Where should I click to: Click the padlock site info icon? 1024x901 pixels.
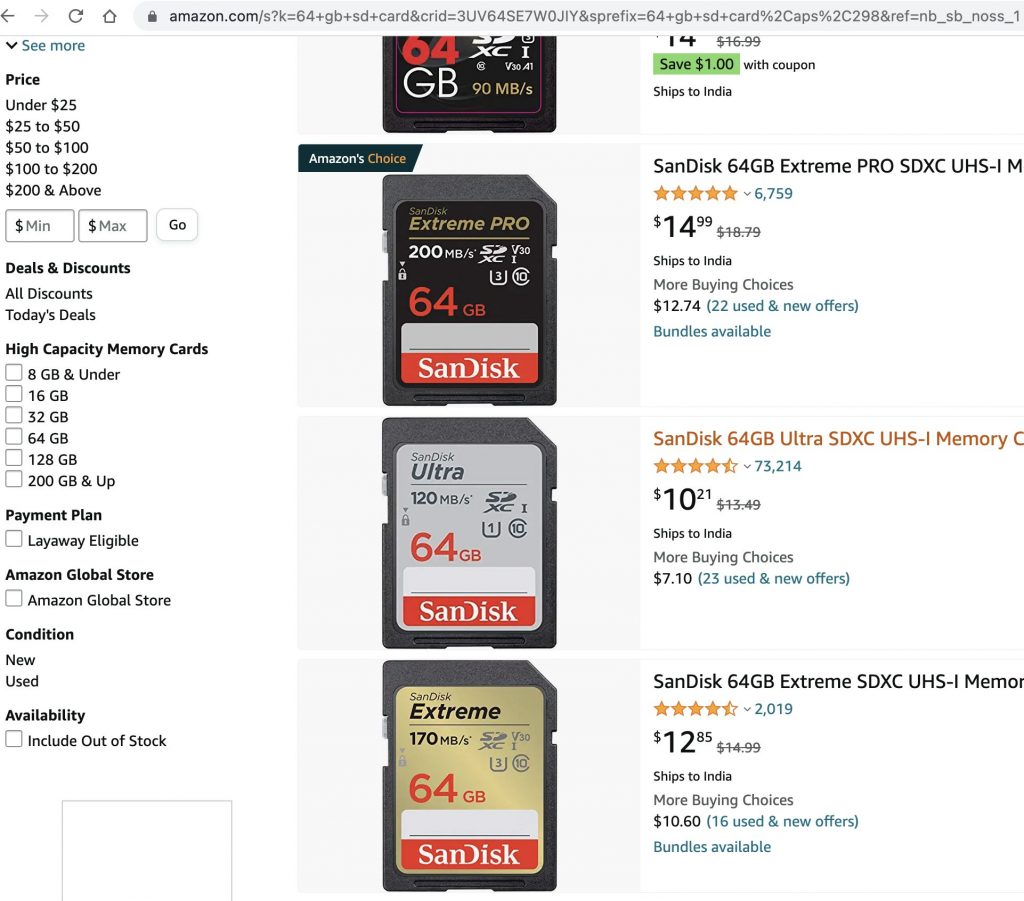click(x=152, y=17)
